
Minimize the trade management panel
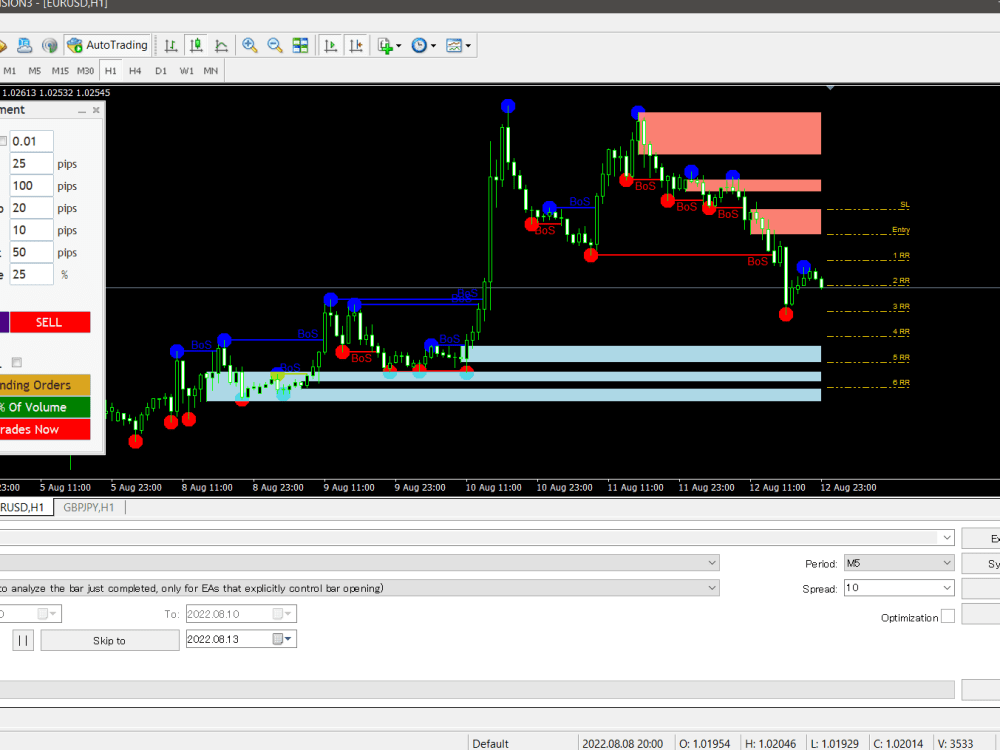(82, 110)
